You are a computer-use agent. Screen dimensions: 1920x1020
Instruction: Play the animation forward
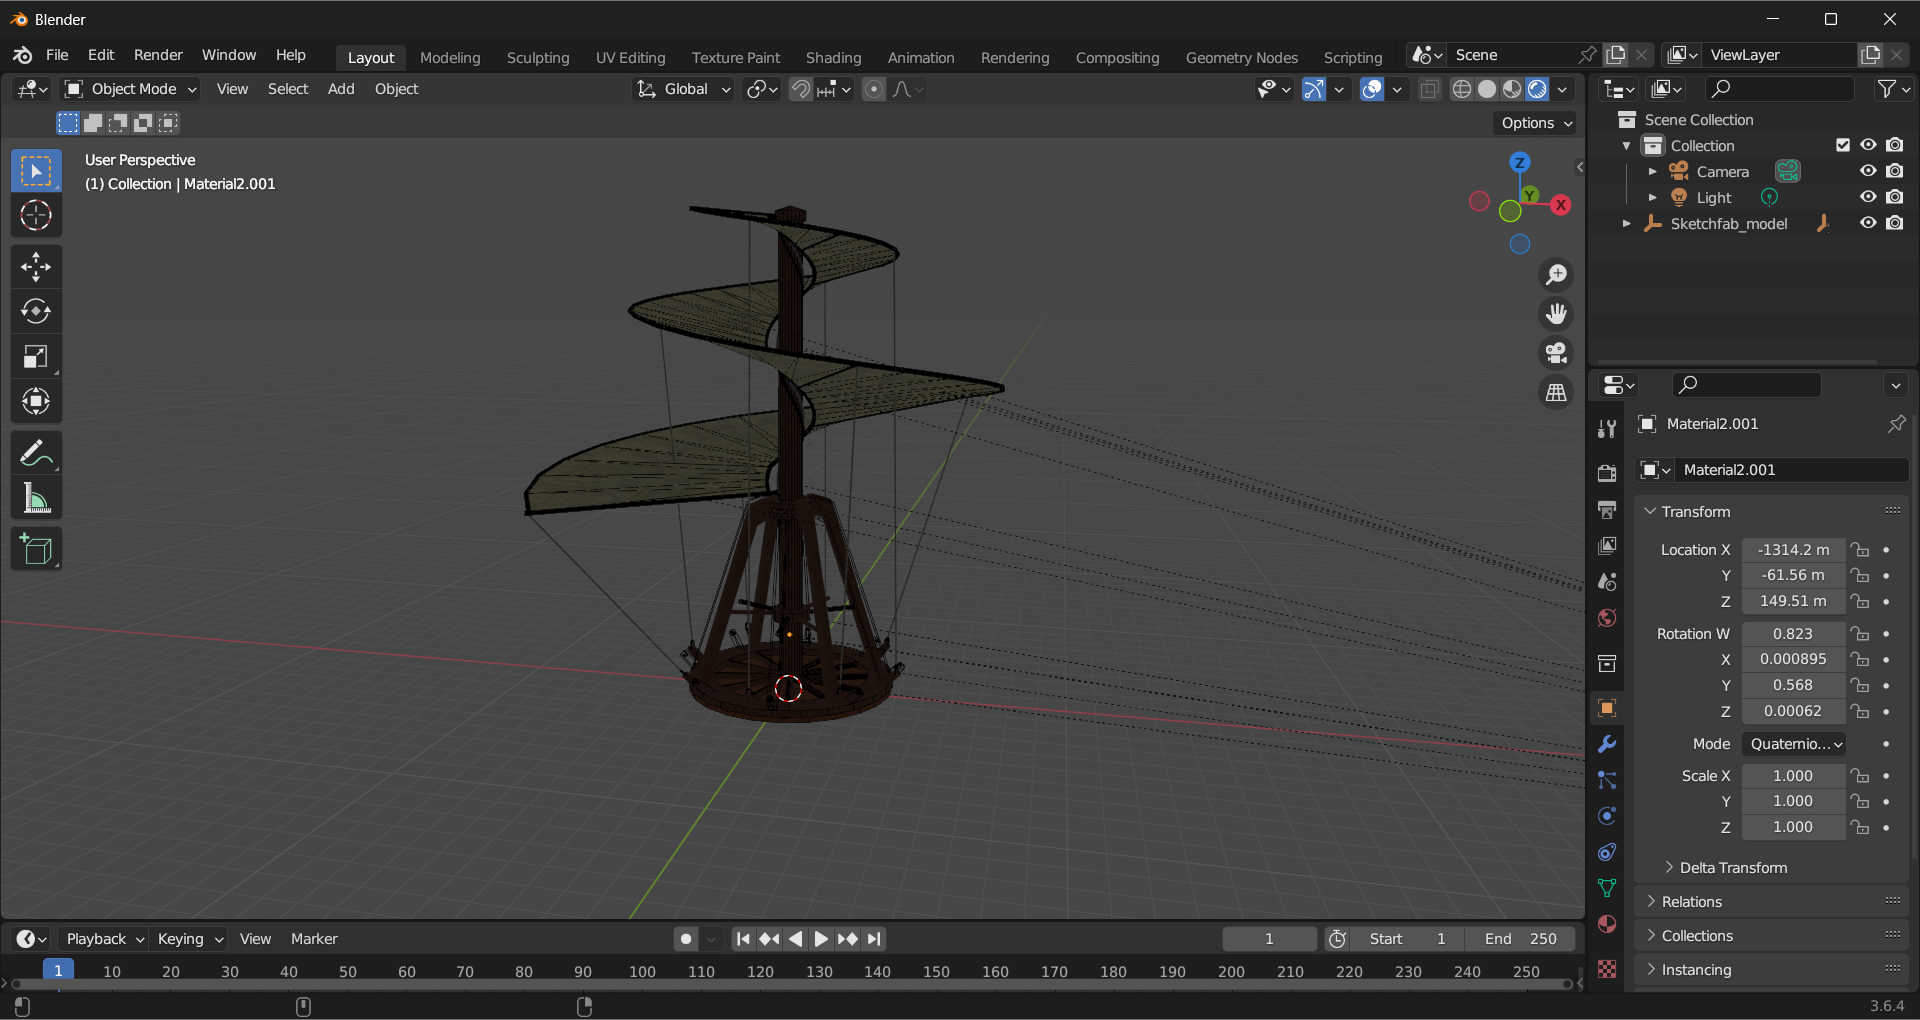(x=821, y=939)
